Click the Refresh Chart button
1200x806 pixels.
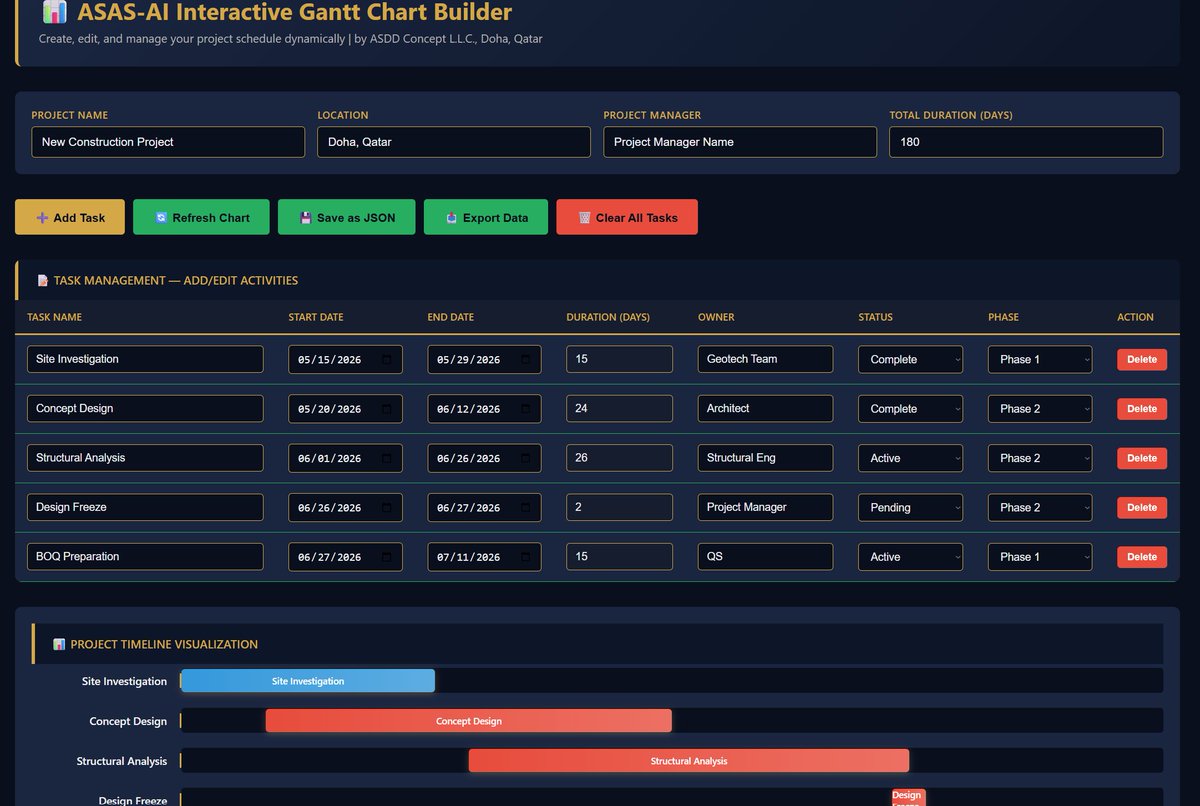[x=201, y=217]
